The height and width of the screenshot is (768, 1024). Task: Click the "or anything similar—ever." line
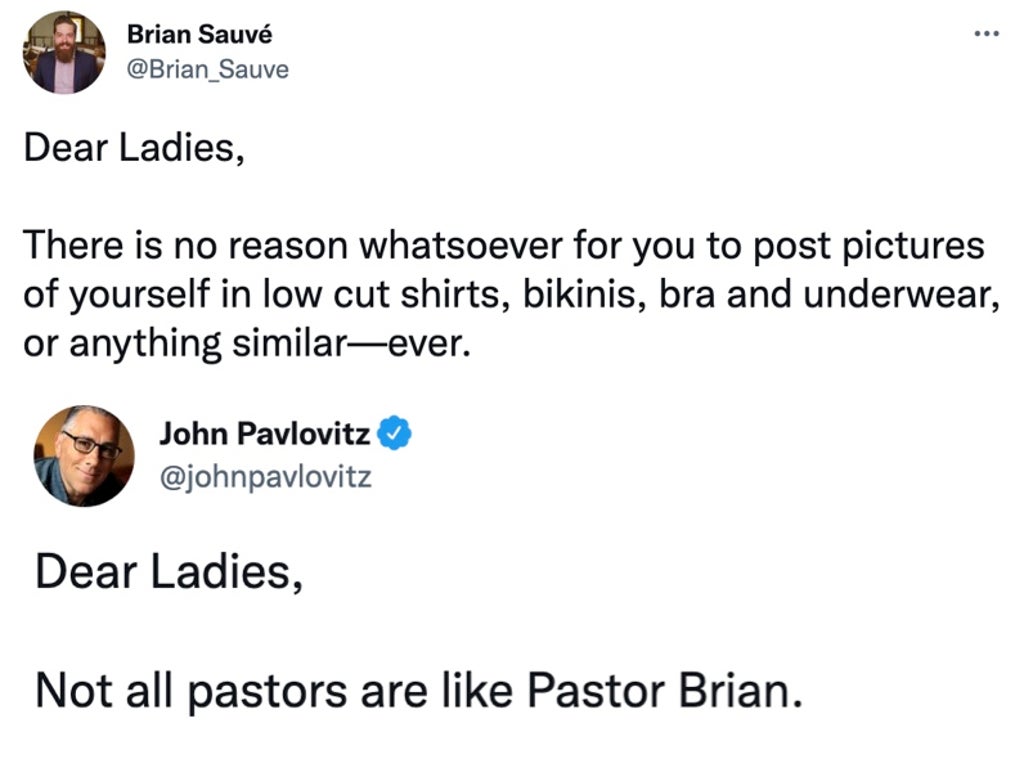pos(245,343)
